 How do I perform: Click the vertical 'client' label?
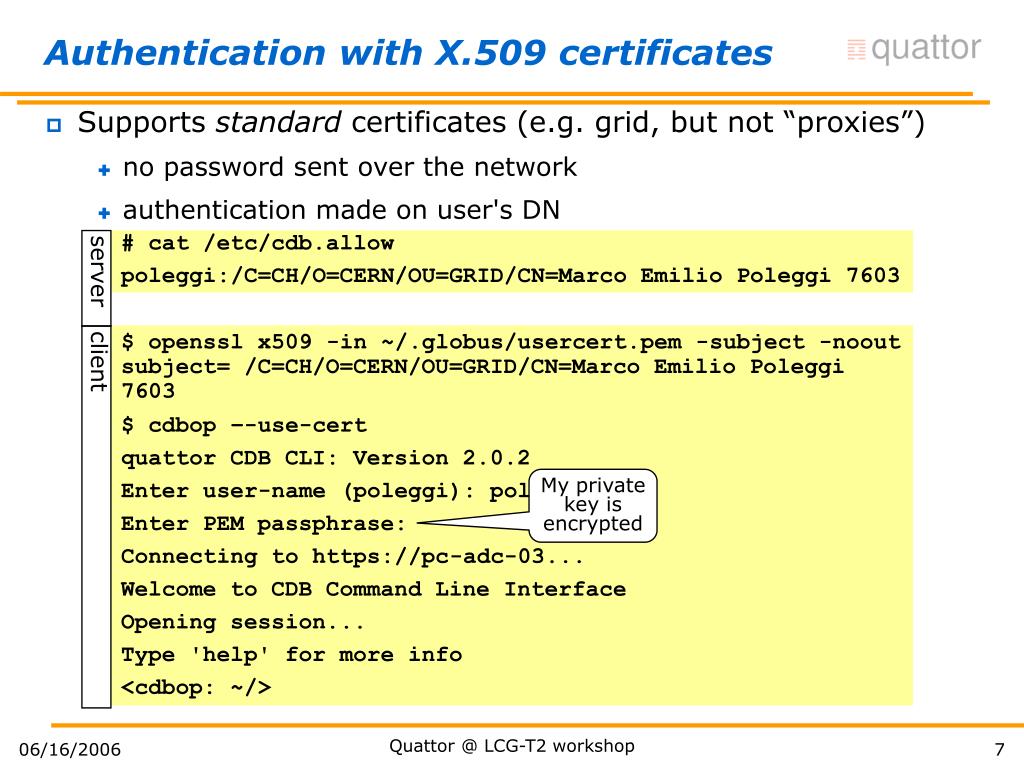pyautogui.click(x=97, y=361)
